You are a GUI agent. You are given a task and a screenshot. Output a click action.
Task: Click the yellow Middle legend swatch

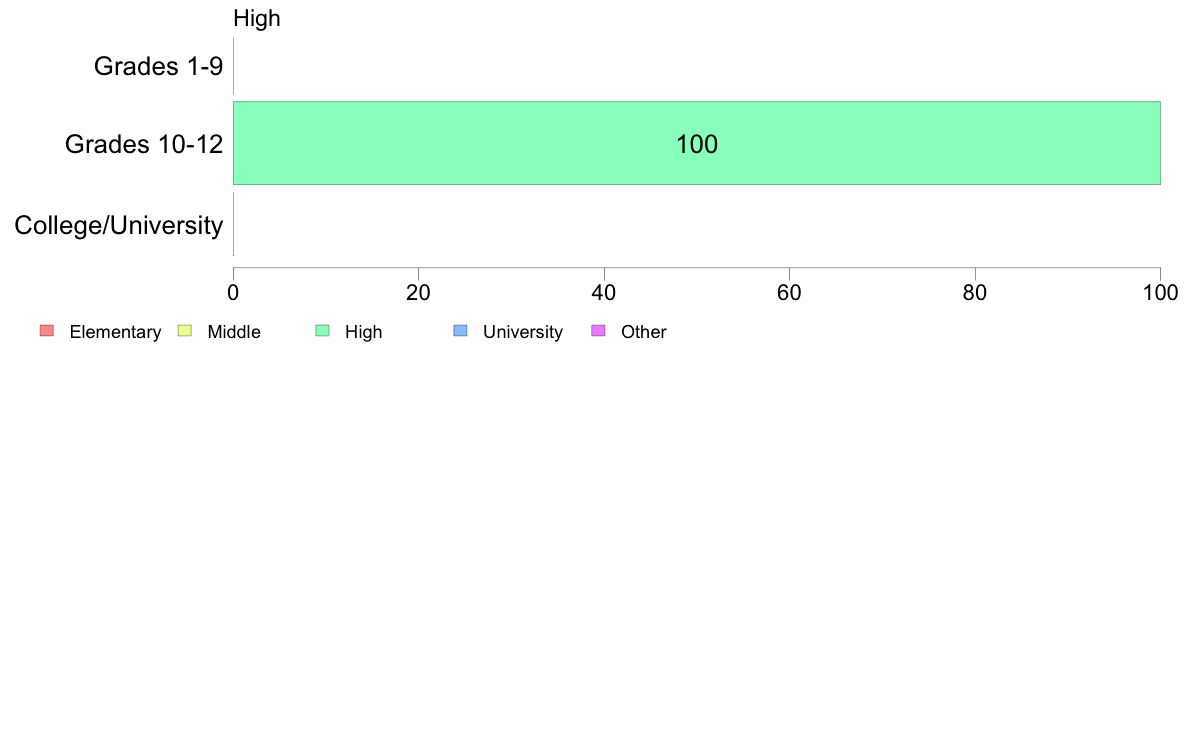(x=184, y=330)
